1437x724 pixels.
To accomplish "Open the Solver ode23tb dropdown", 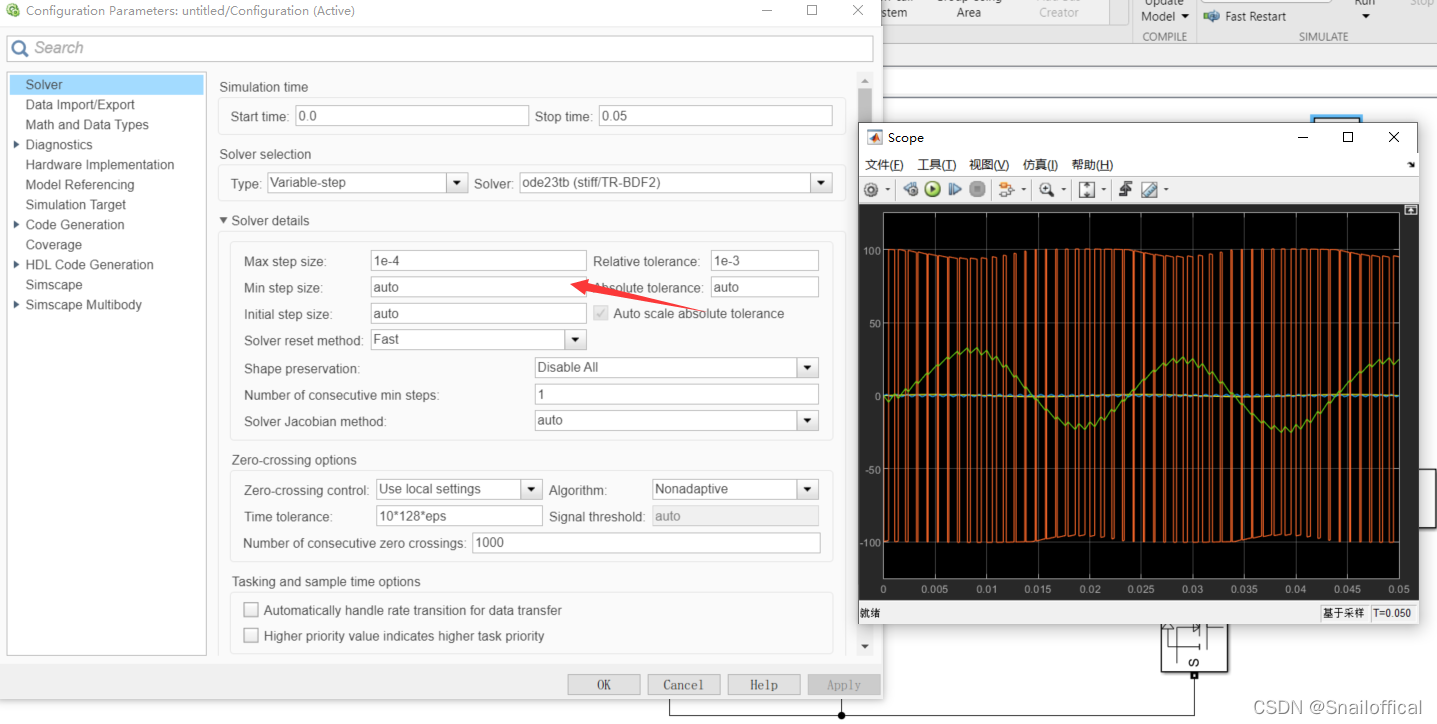I will pyautogui.click(x=822, y=183).
